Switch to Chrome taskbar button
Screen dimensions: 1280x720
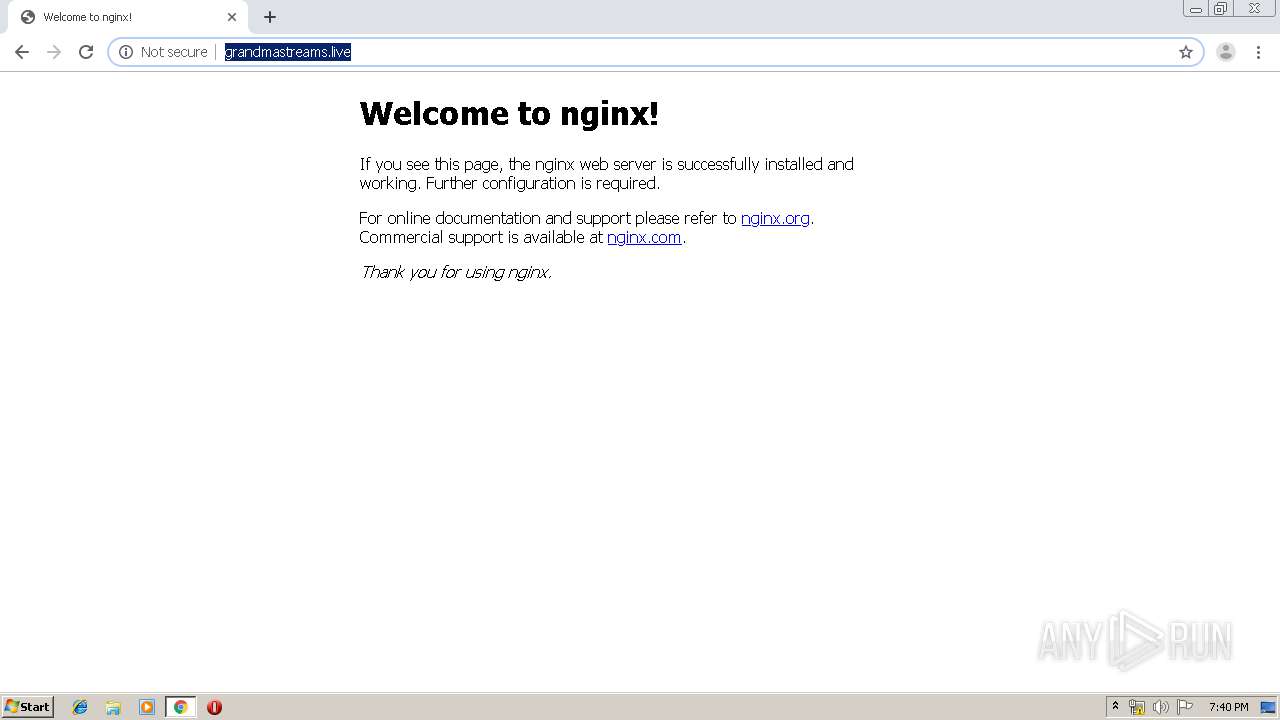click(x=180, y=707)
